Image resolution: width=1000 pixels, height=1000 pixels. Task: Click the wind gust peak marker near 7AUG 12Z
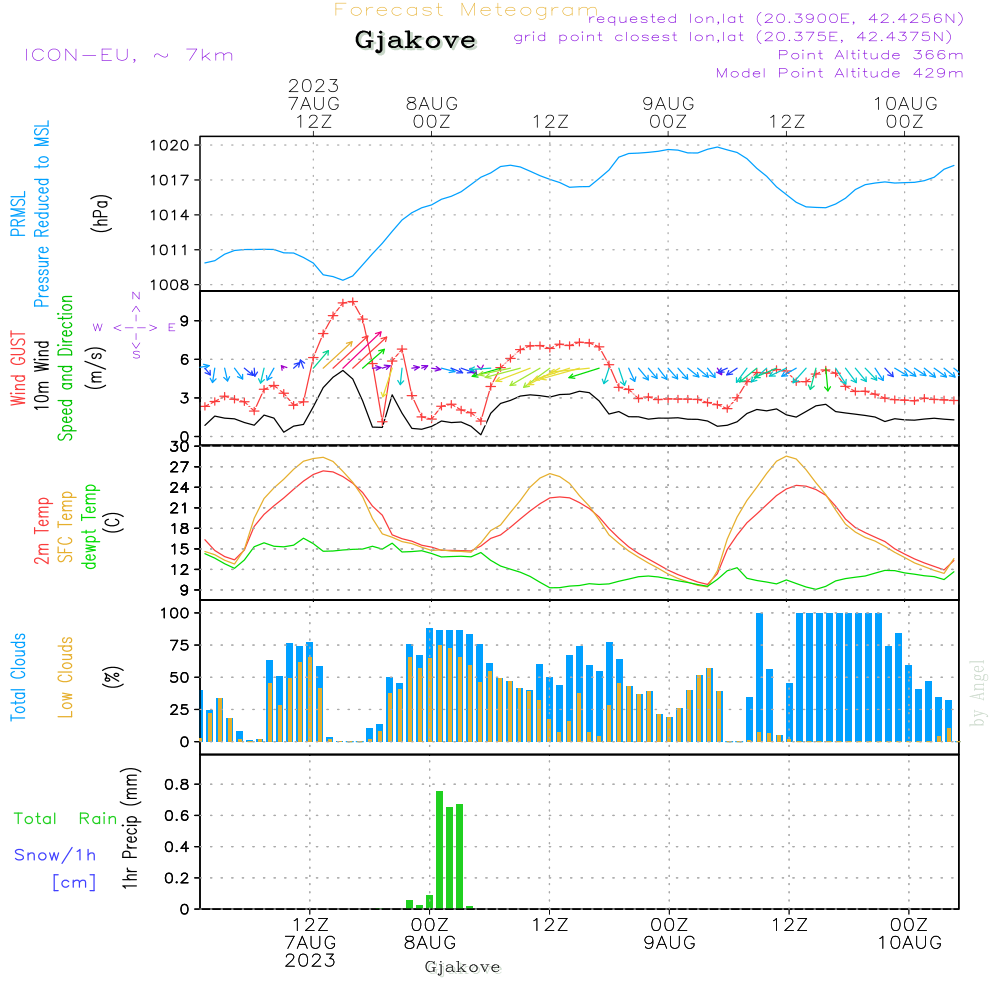(x=353, y=302)
